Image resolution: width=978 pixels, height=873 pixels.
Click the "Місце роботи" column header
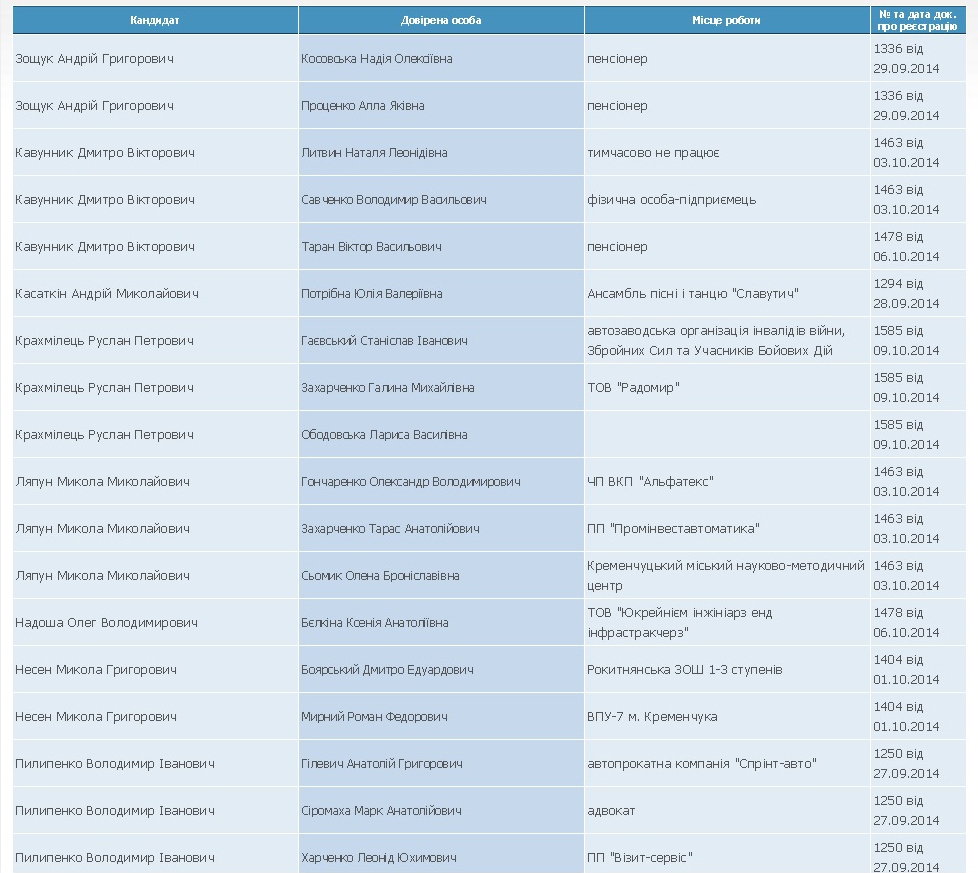[726, 20]
